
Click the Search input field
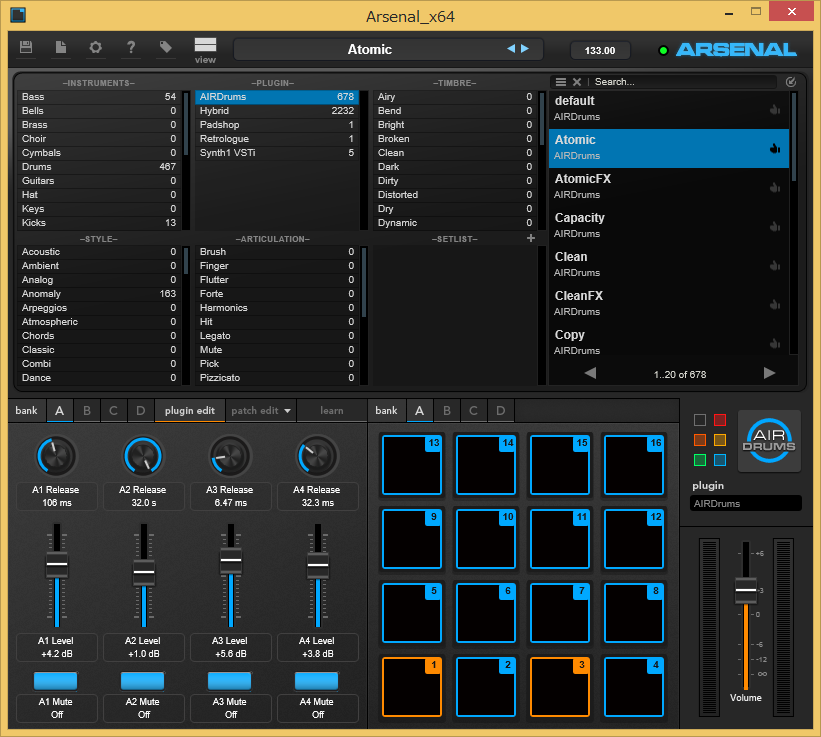(x=684, y=82)
